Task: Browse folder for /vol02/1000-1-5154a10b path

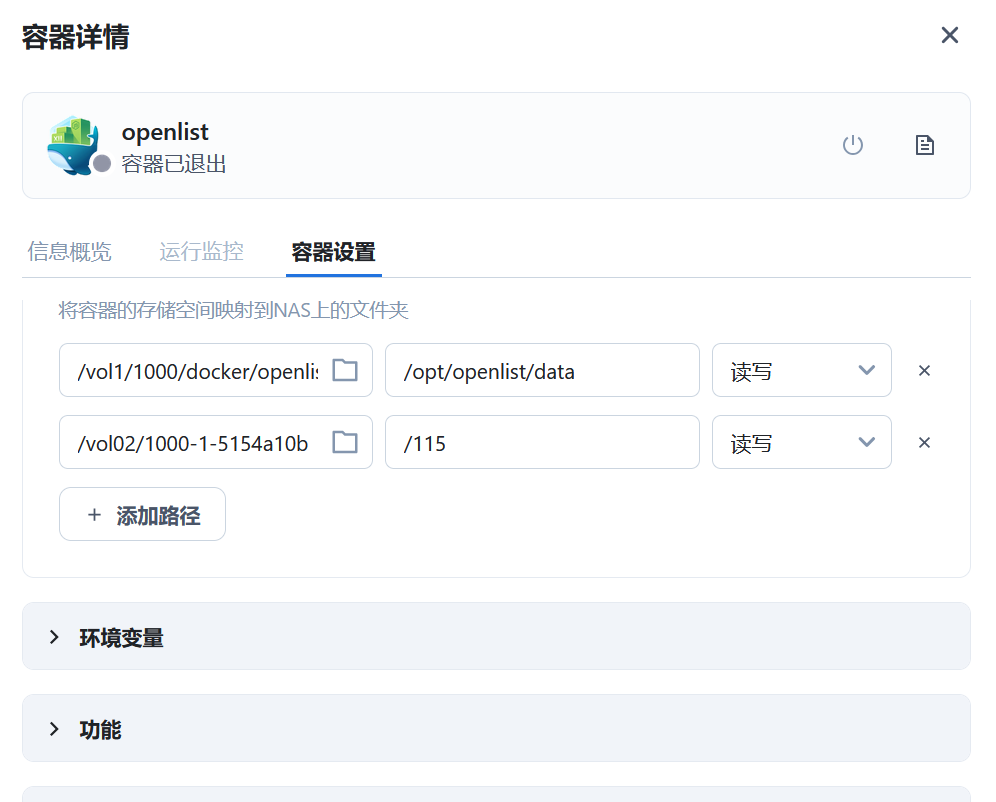Action: [345, 442]
